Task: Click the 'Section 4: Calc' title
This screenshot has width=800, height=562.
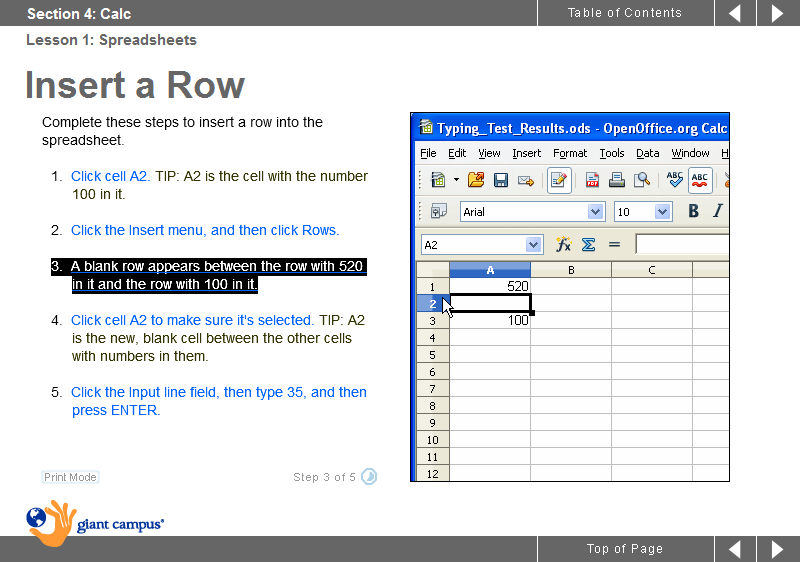Action: (79, 14)
